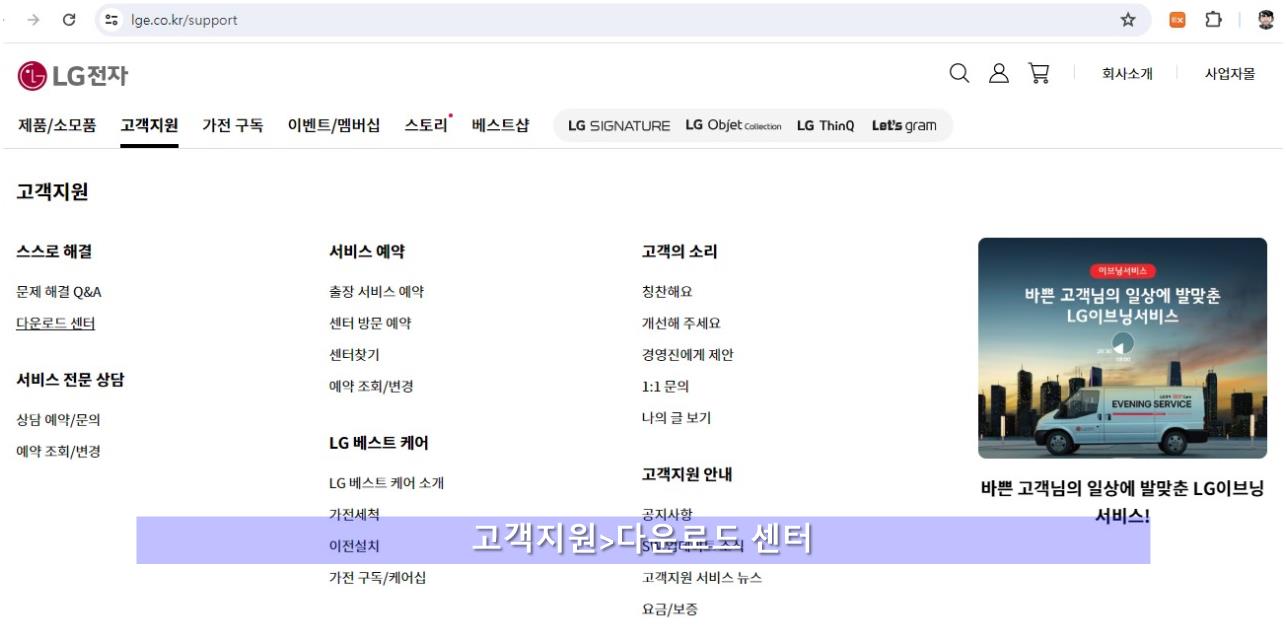Click the 서비스 전문 상담 section heading
Viewport: 1286px width, 630px height.
pyautogui.click(x=70, y=380)
